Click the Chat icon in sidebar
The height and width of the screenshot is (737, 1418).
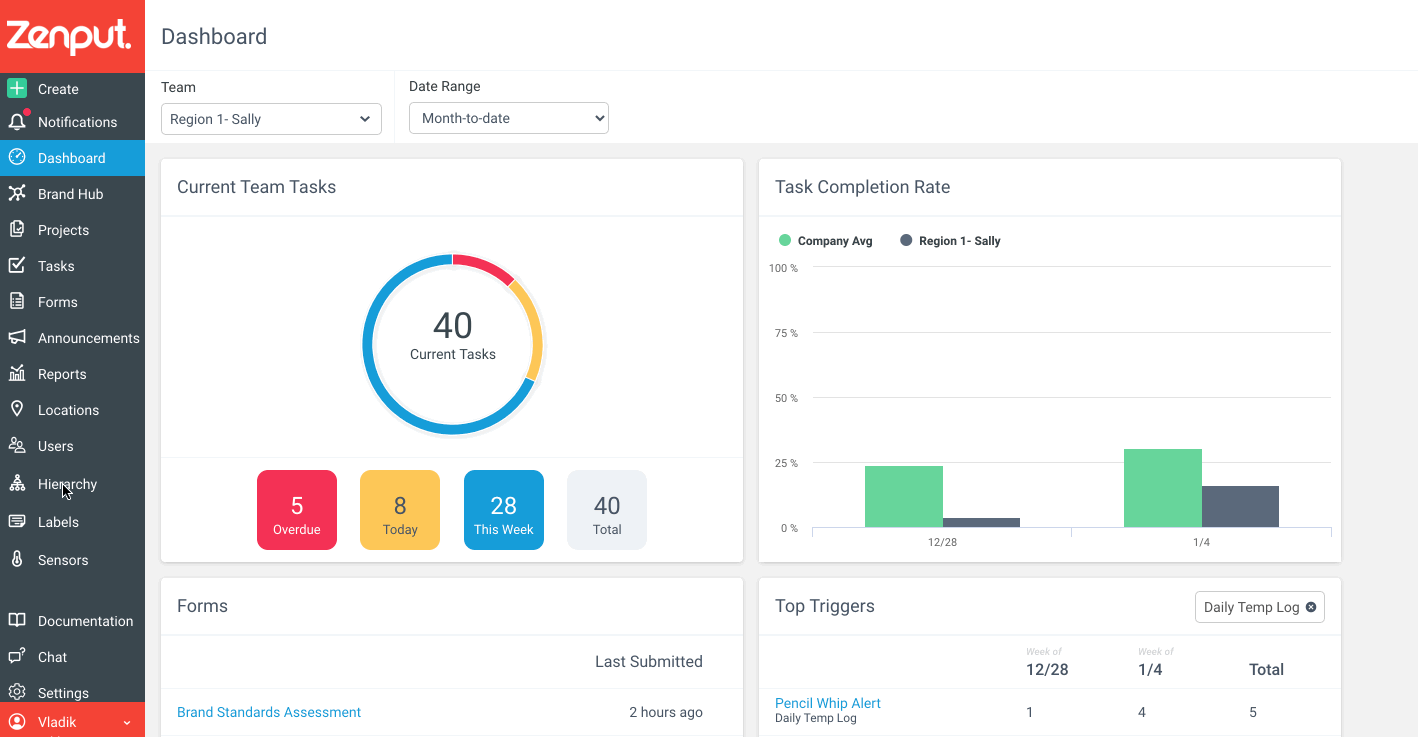[x=17, y=657]
